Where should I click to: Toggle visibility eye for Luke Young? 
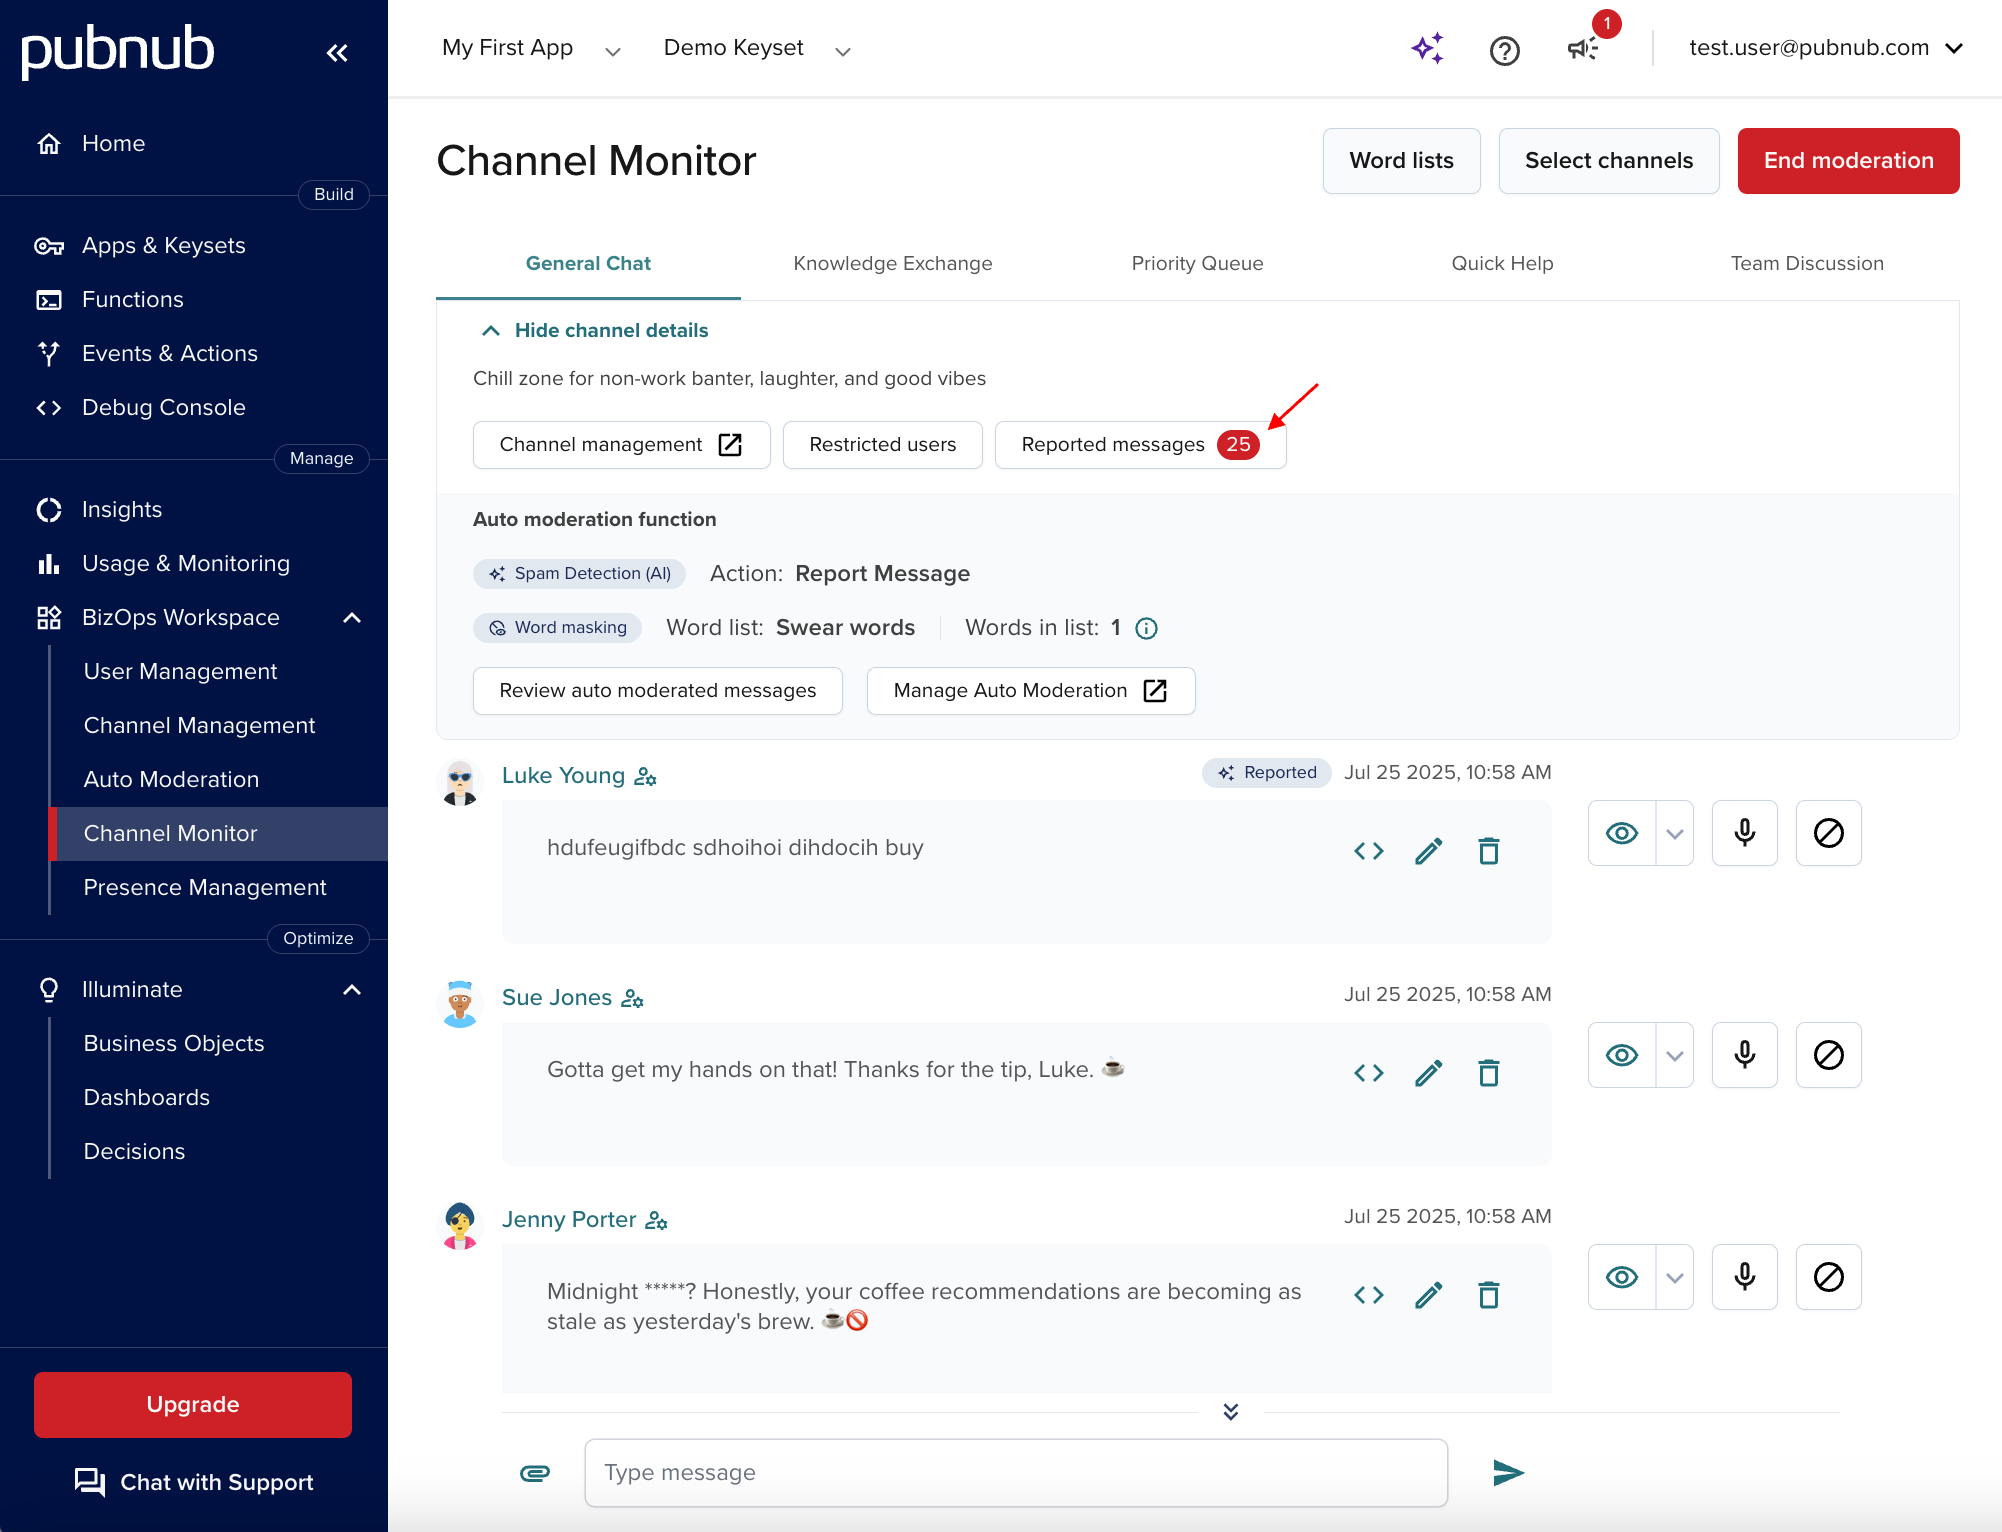pyautogui.click(x=1621, y=833)
